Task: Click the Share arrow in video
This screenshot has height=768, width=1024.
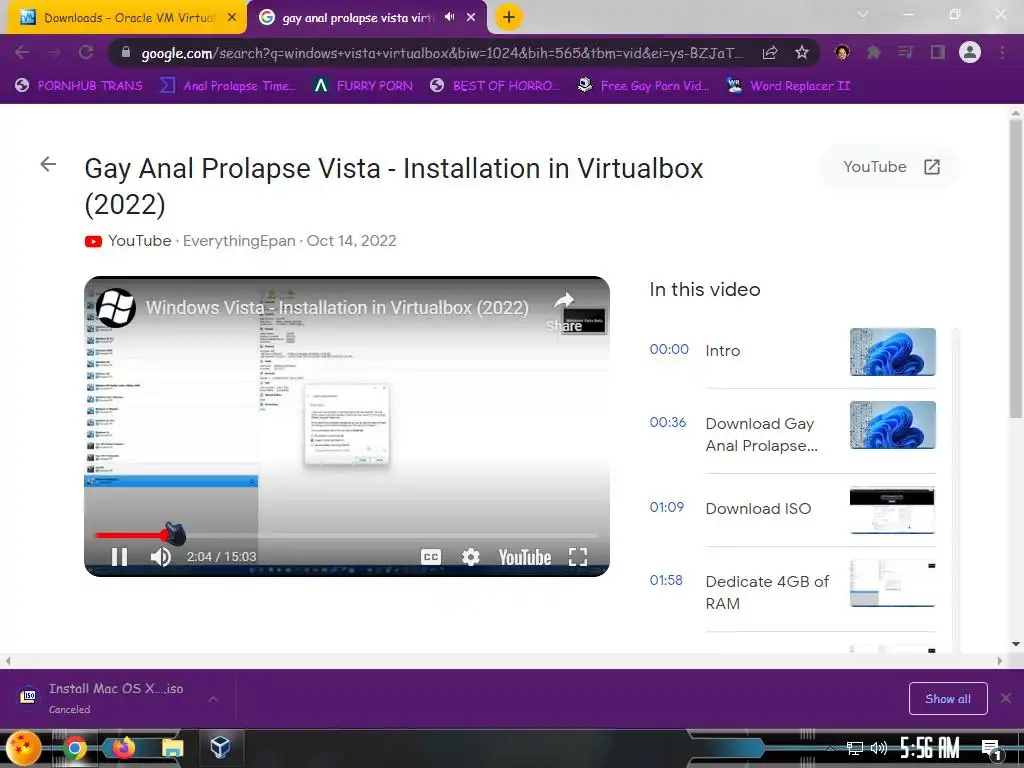Action: (x=564, y=311)
